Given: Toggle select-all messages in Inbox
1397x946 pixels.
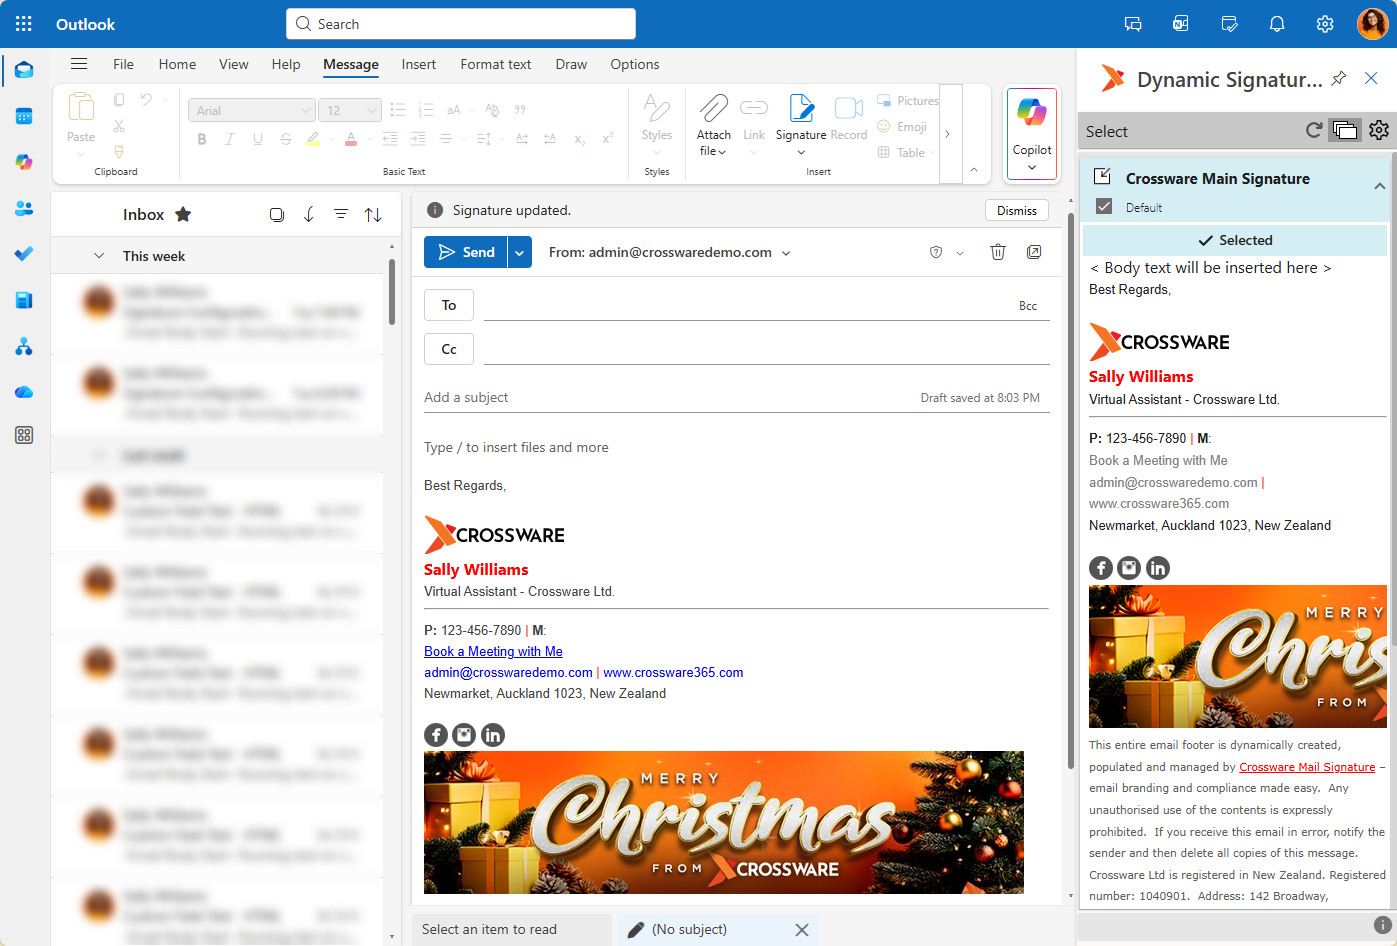Looking at the screenshot, I should click(x=277, y=214).
